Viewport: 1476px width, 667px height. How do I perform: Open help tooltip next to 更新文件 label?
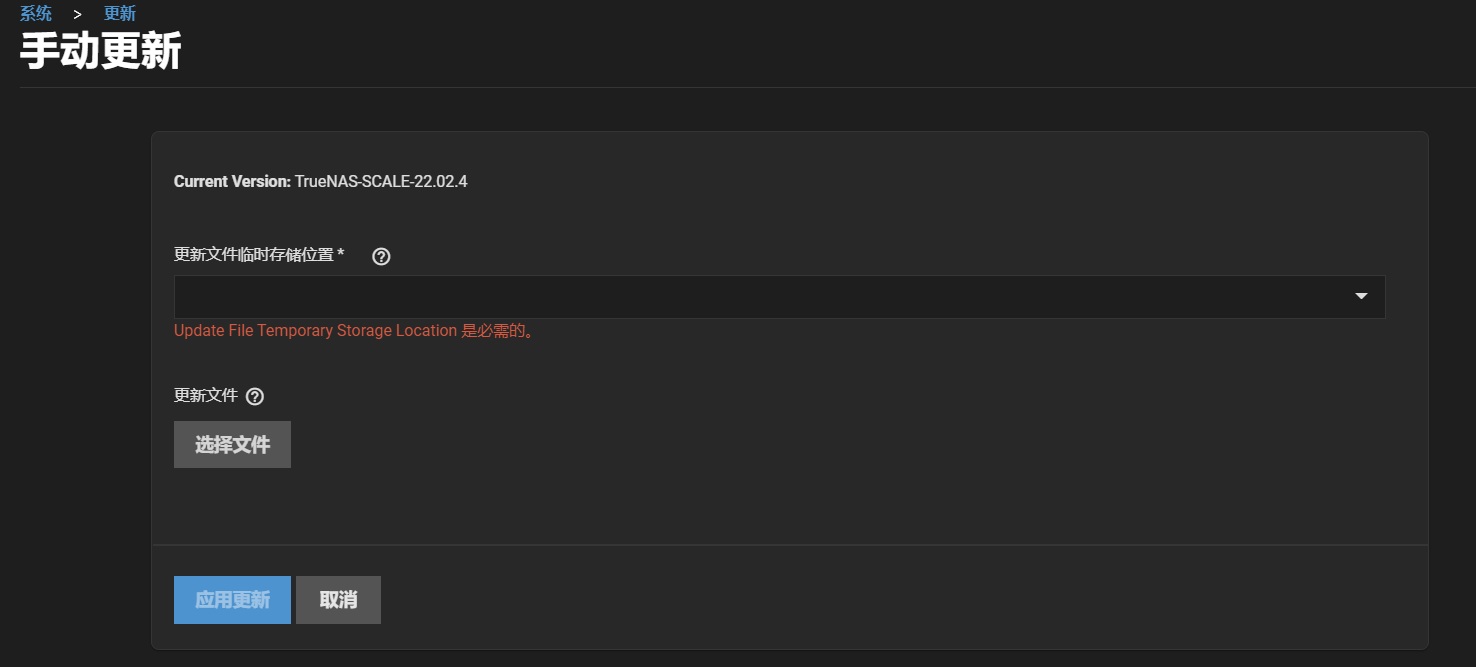255,396
